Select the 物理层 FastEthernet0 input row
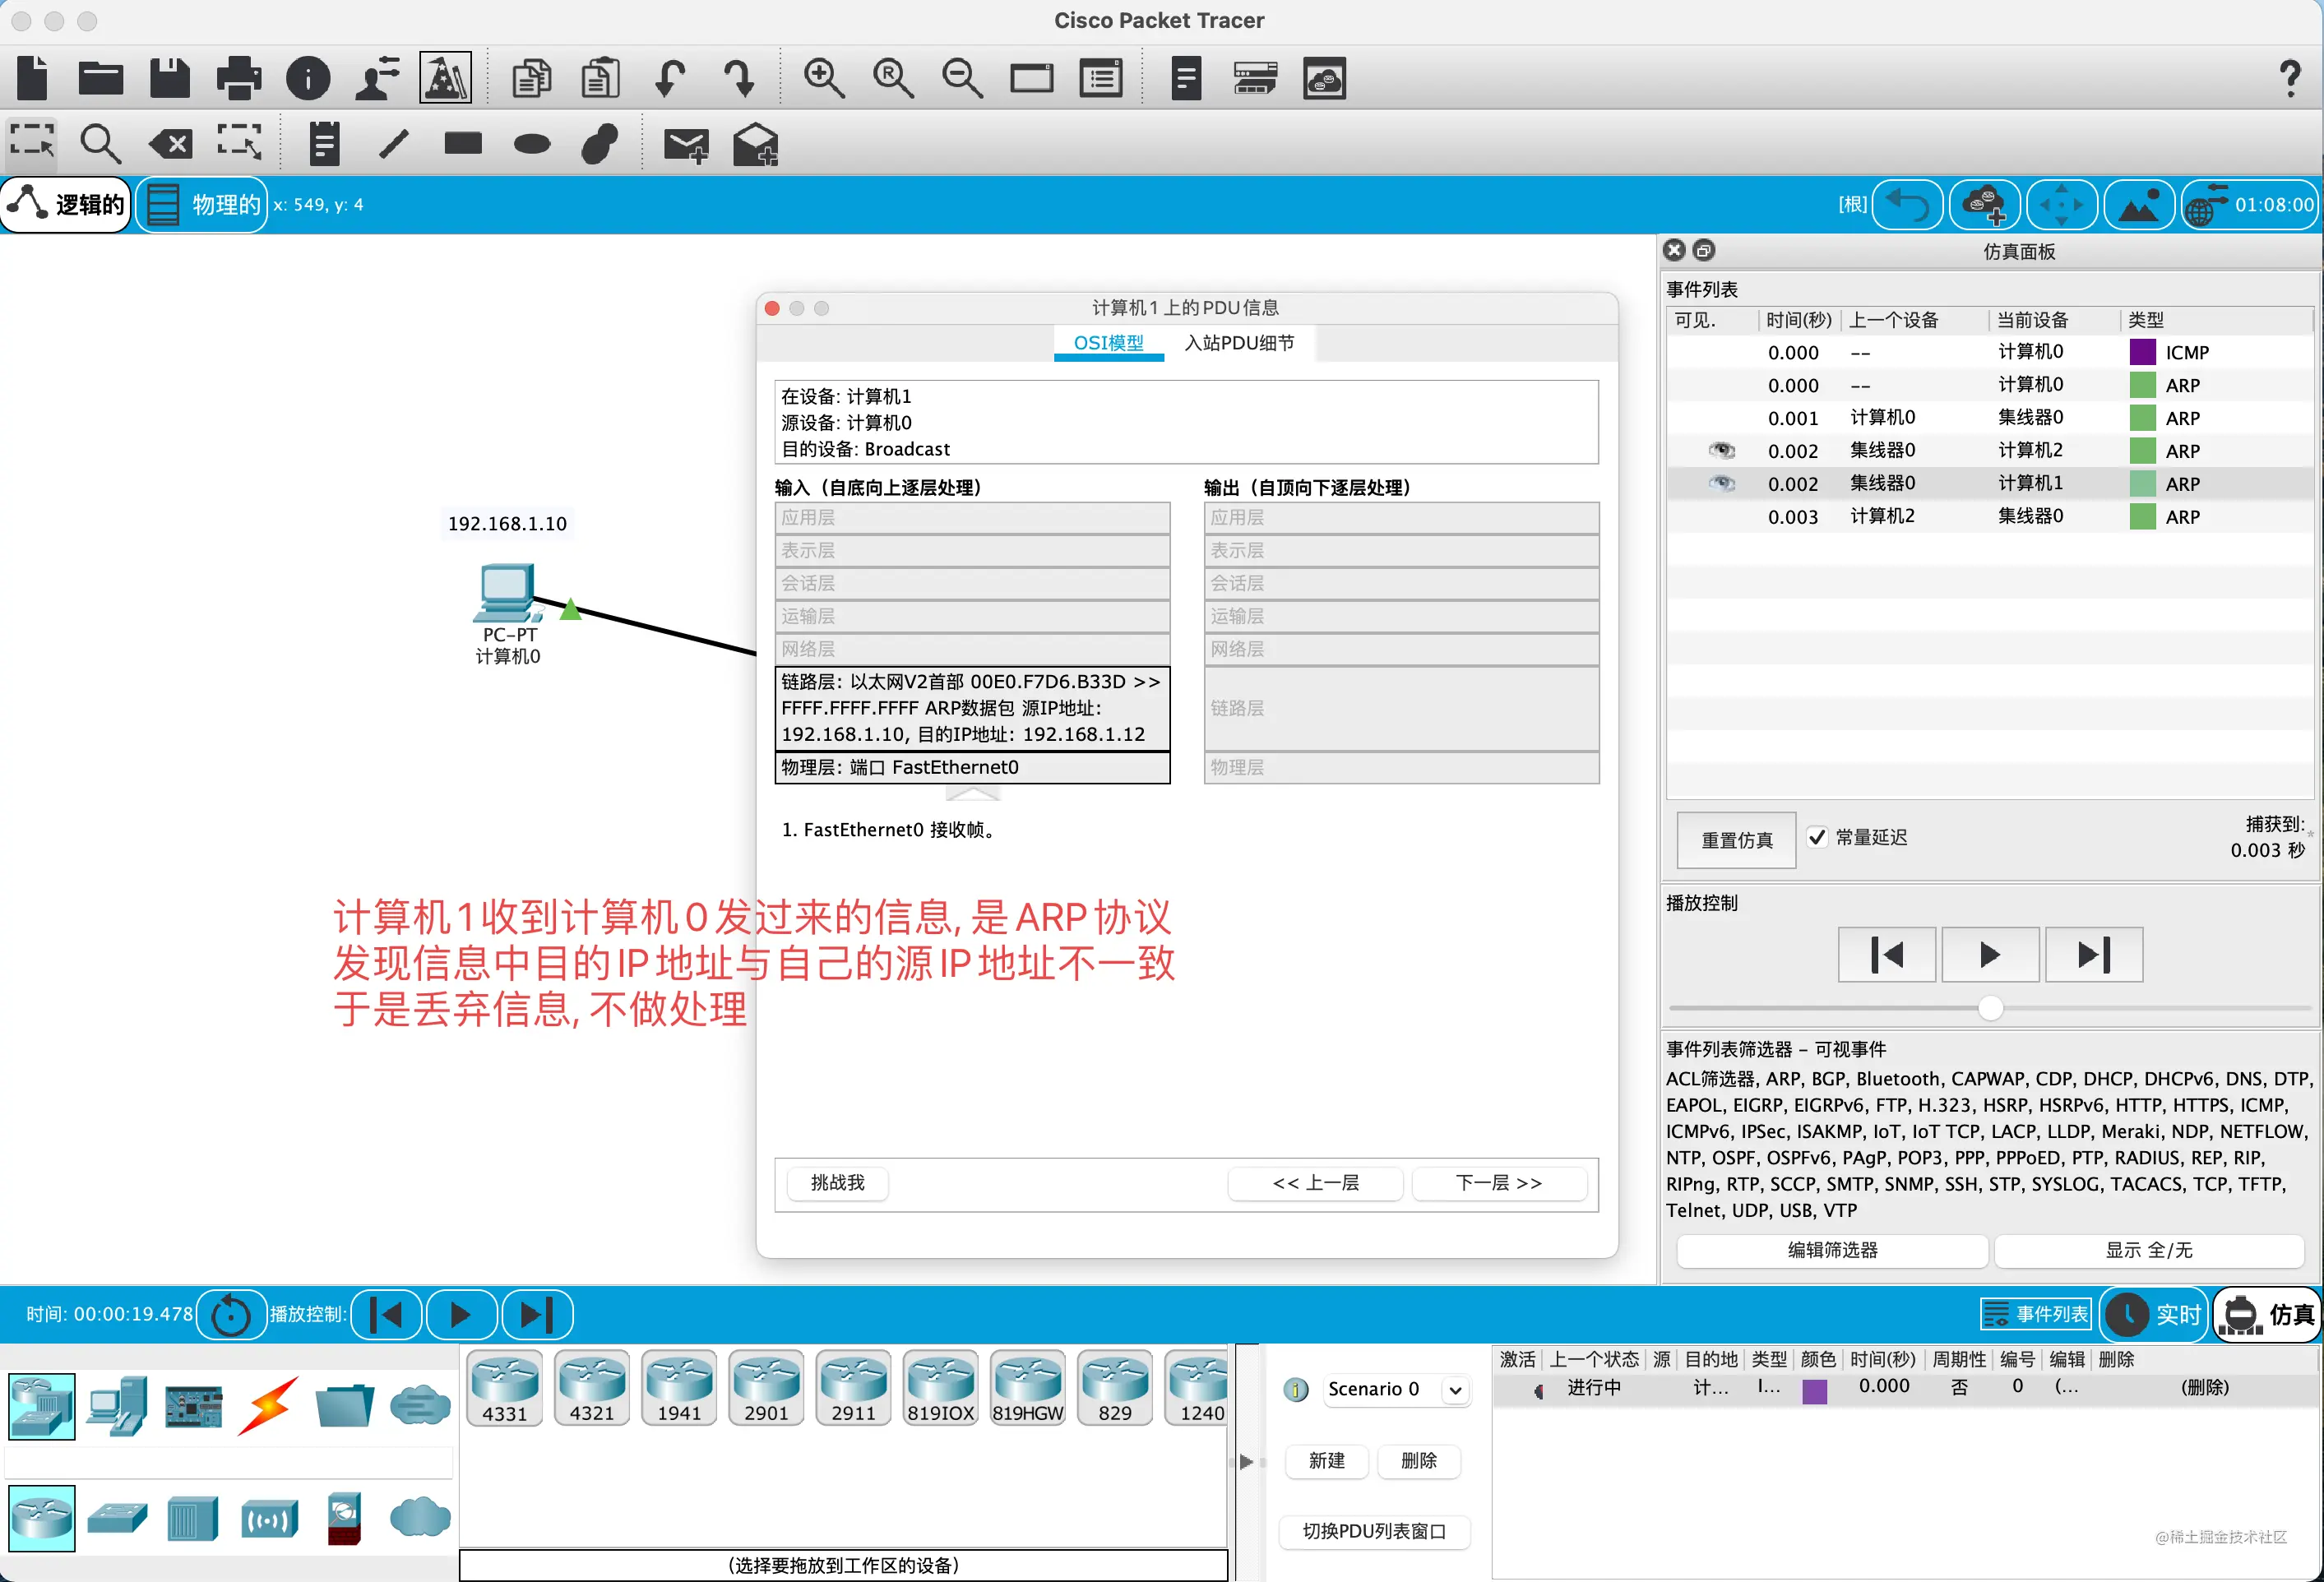 click(x=972, y=767)
